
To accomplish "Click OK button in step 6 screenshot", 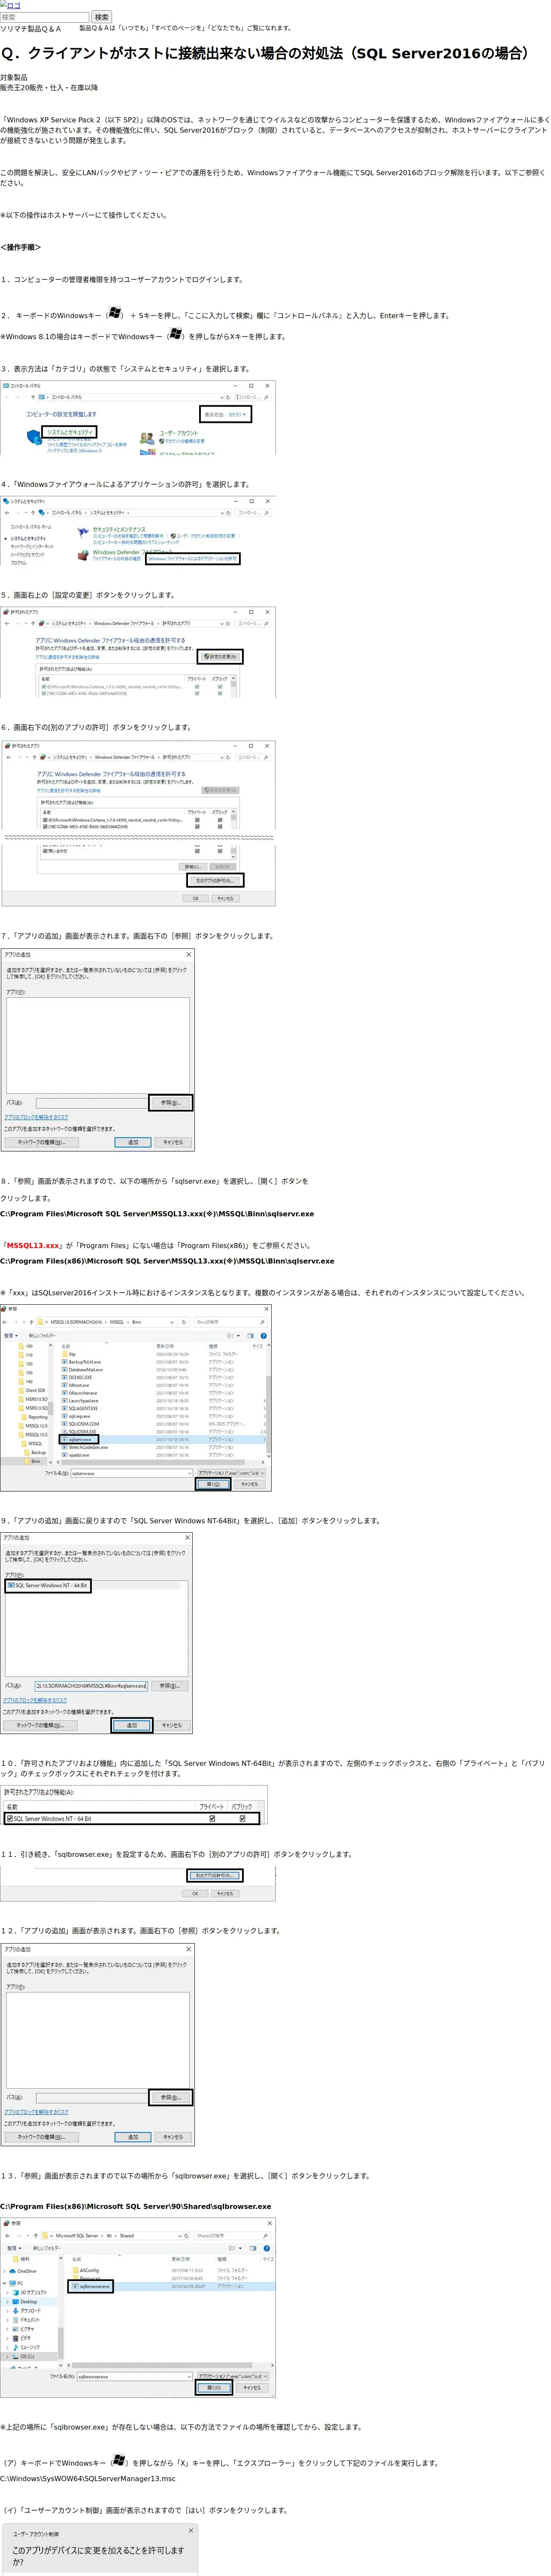I will coord(196,898).
